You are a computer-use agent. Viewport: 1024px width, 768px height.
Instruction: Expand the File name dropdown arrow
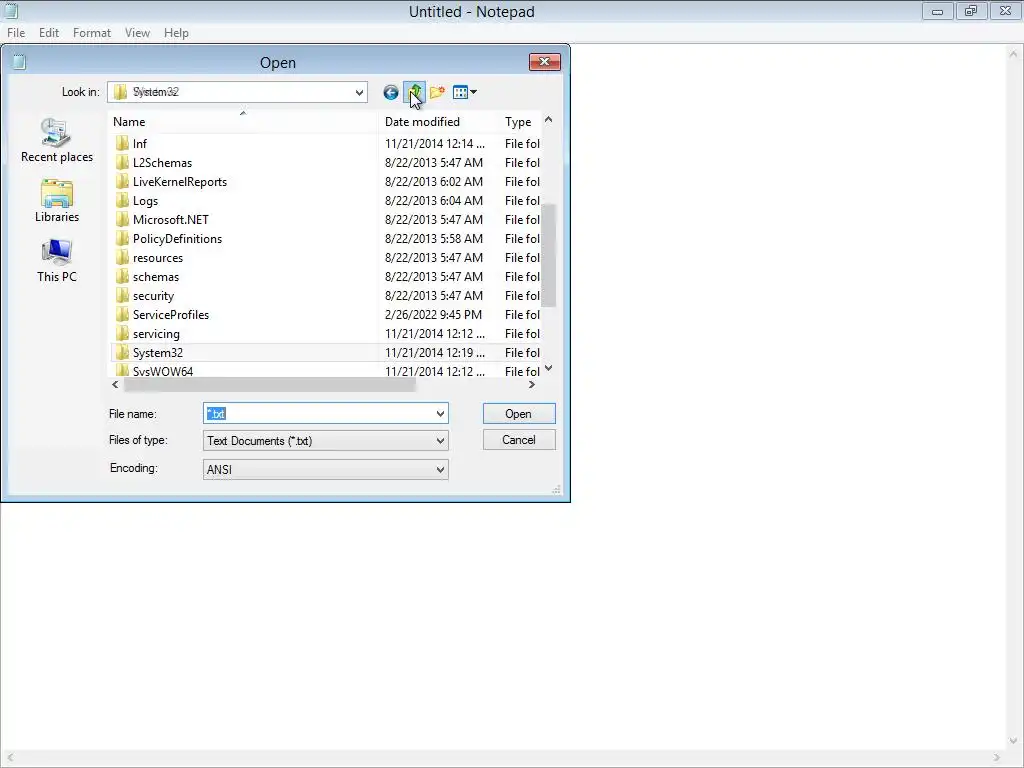[x=440, y=413]
